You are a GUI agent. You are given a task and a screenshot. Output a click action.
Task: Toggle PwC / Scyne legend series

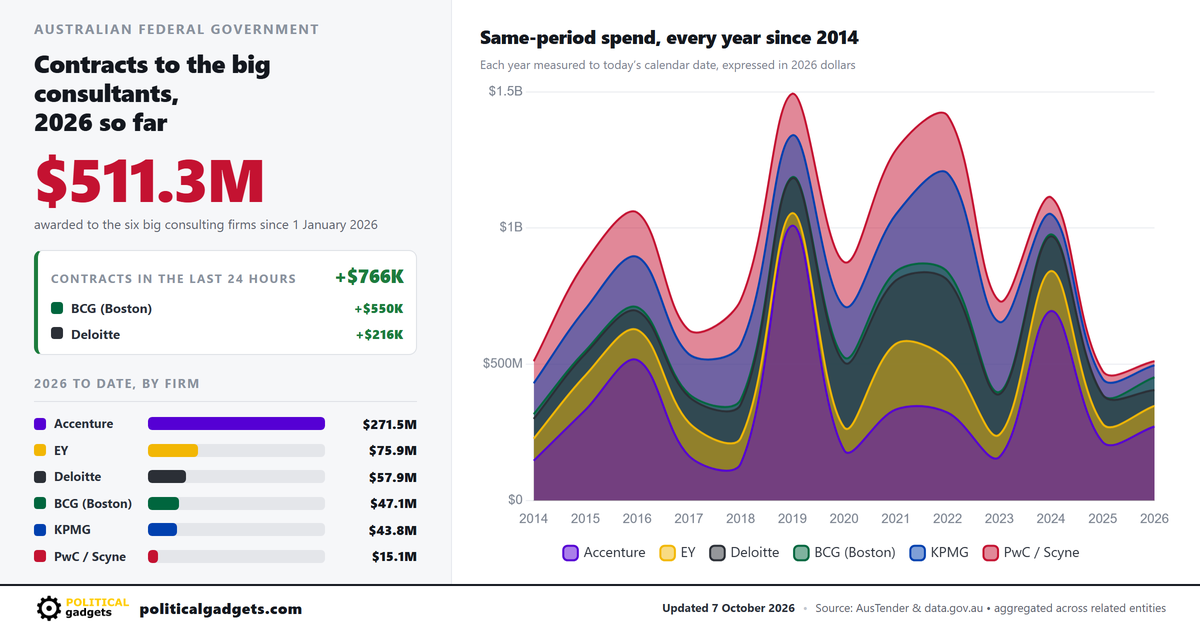(x=1031, y=552)
